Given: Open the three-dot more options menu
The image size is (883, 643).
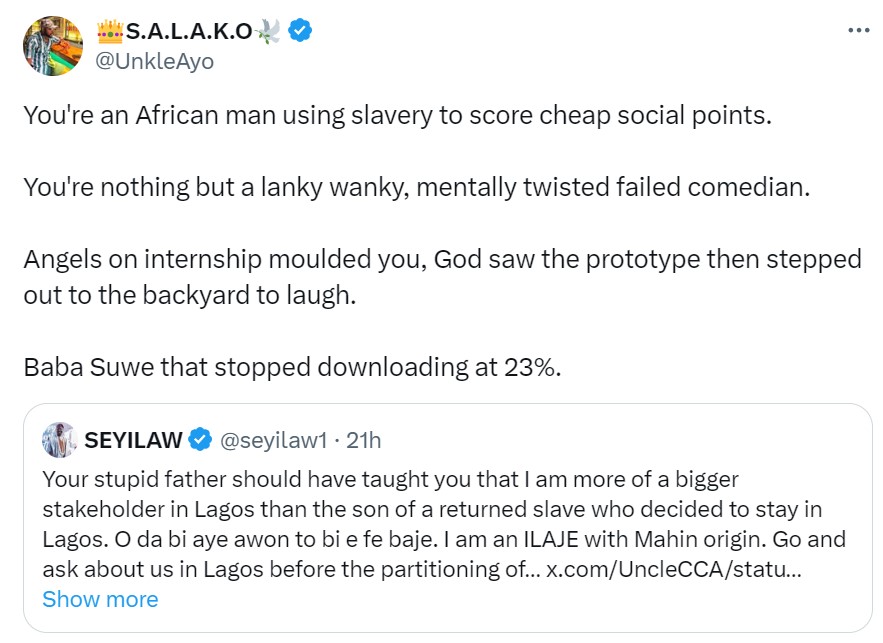Looking at the screenshot, I should (858, 30).
